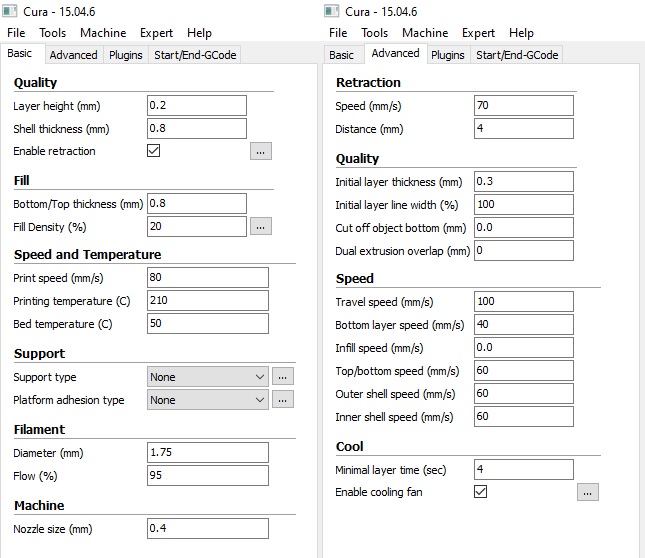Image resolution: width=645 pixels, height=558 pixels.
Task: Open Machine menu in left Cura window
Action: coord(103,33)
